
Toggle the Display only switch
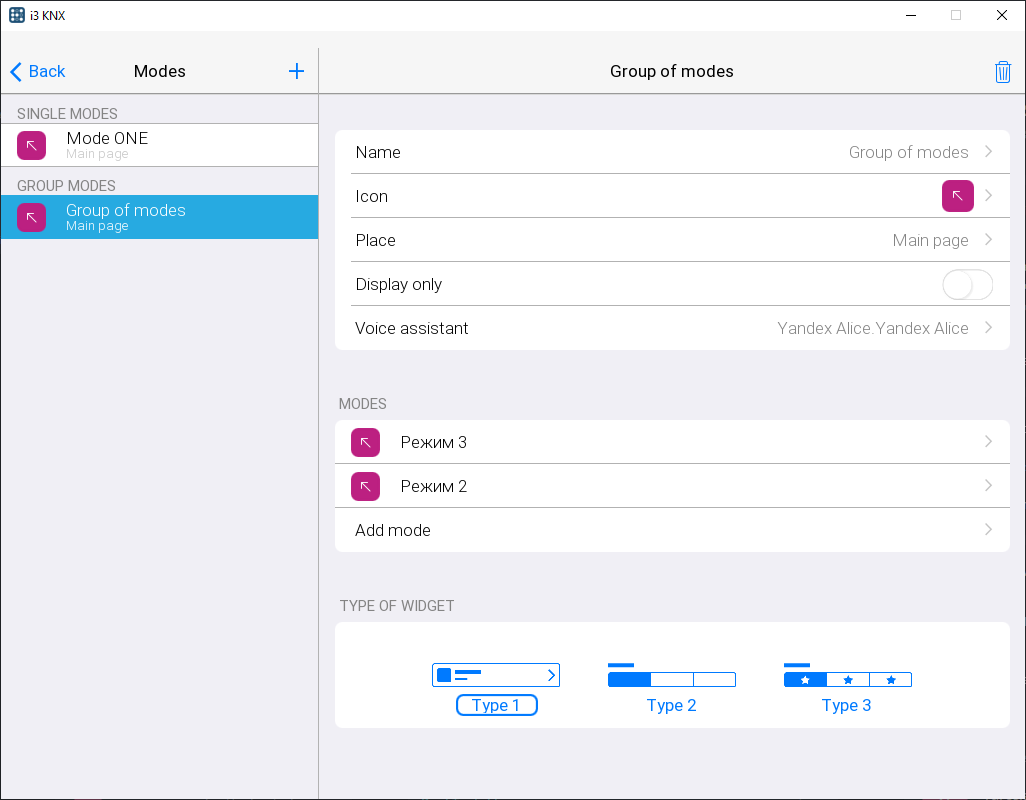[967, 284]
